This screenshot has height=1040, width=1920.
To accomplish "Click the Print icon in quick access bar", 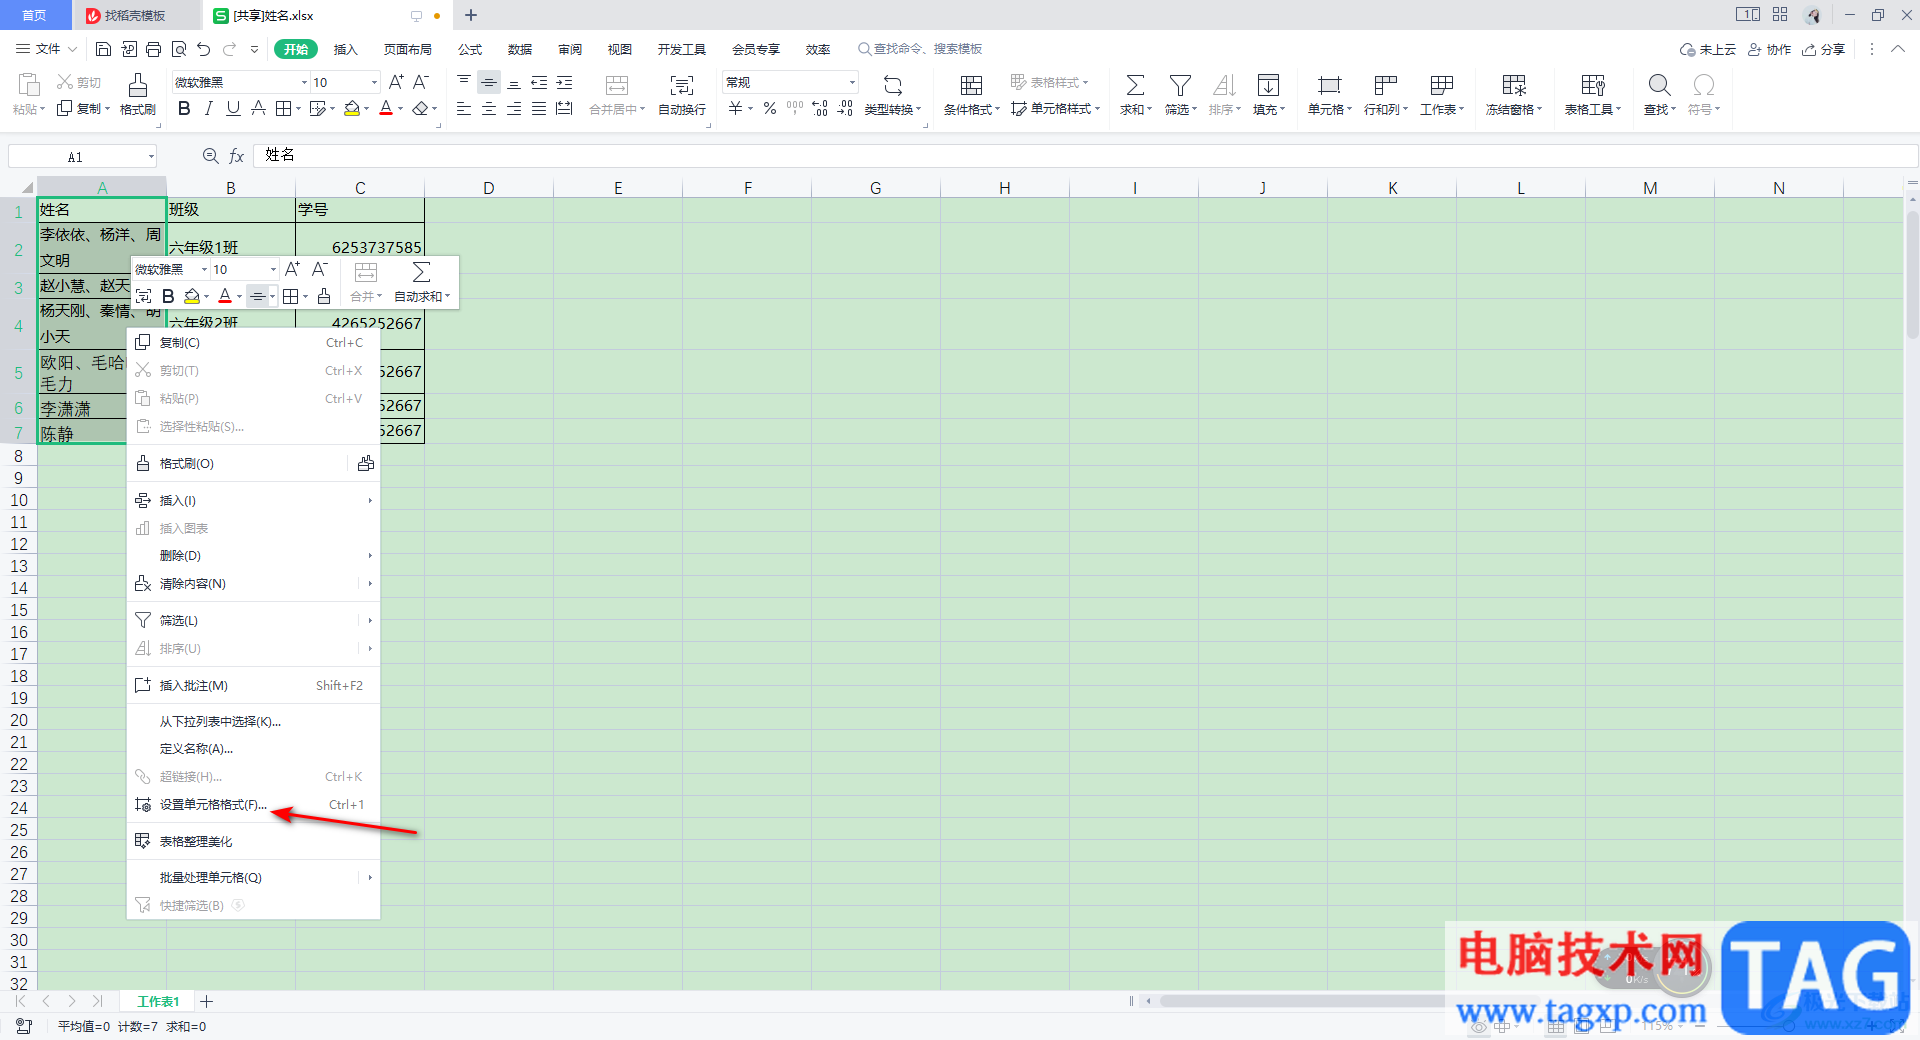I will click(x=153, y=49).
